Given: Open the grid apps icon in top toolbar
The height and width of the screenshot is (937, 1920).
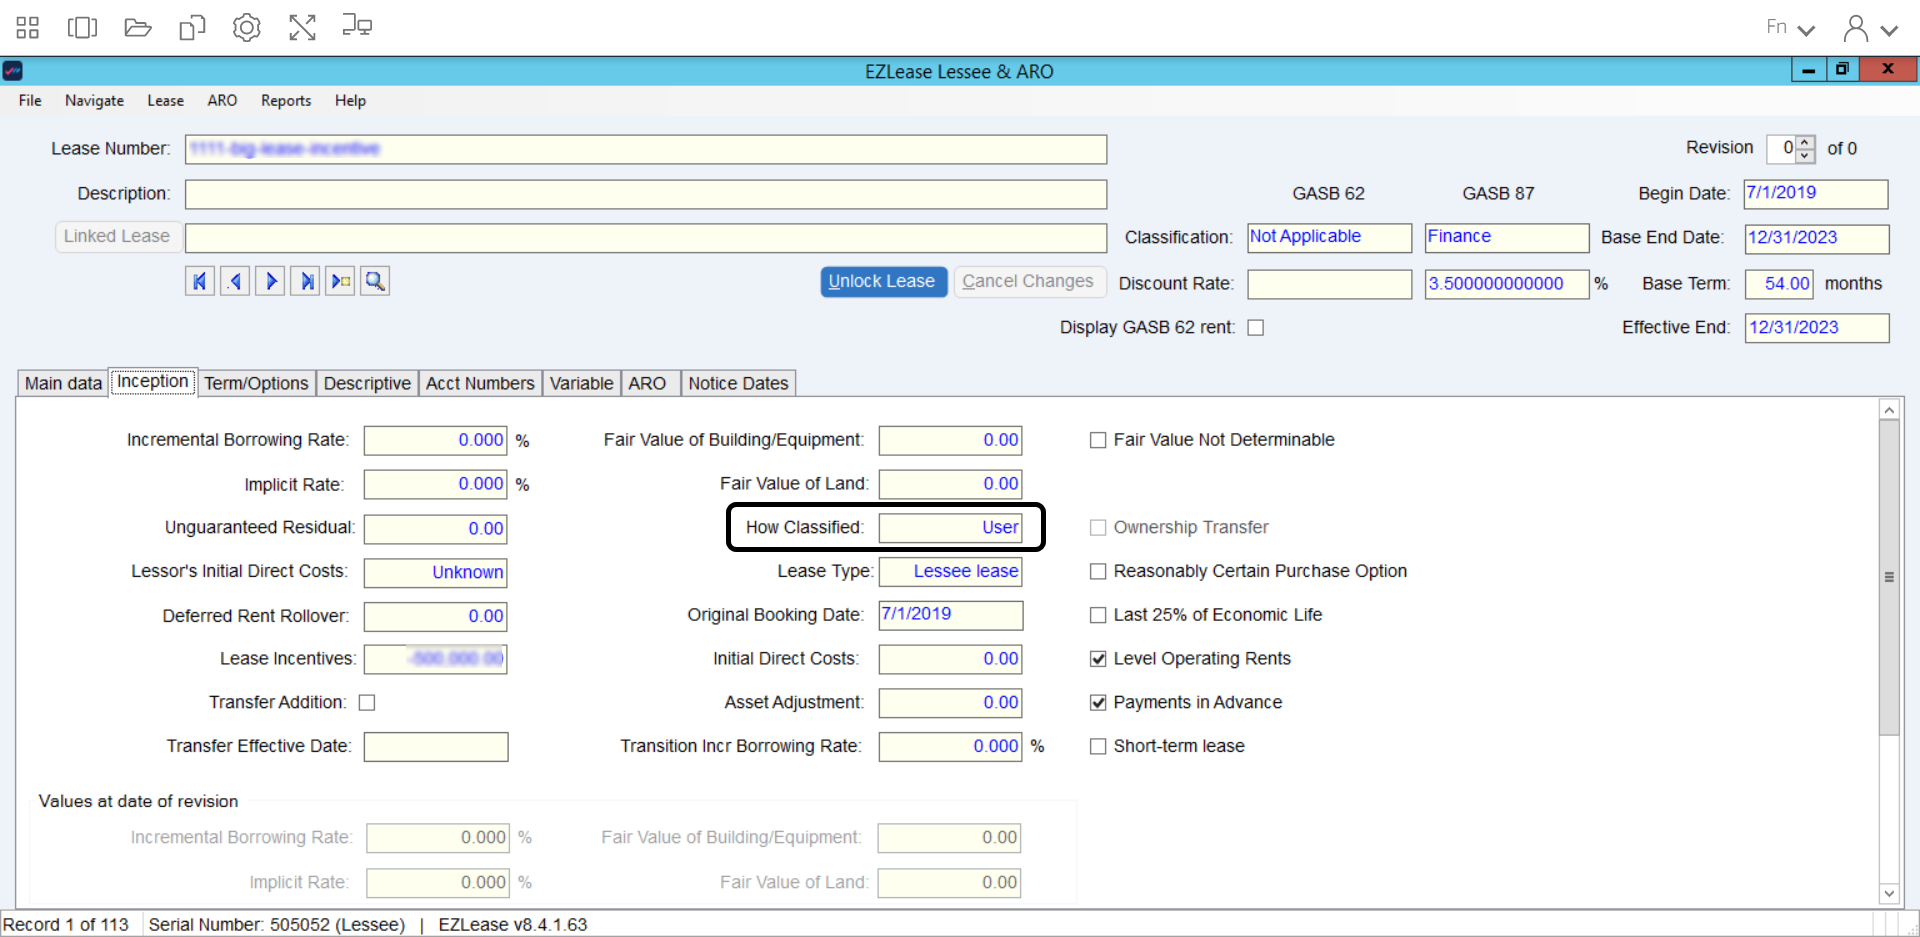Looking at the screenshot, I should click(x=28, y=27).
